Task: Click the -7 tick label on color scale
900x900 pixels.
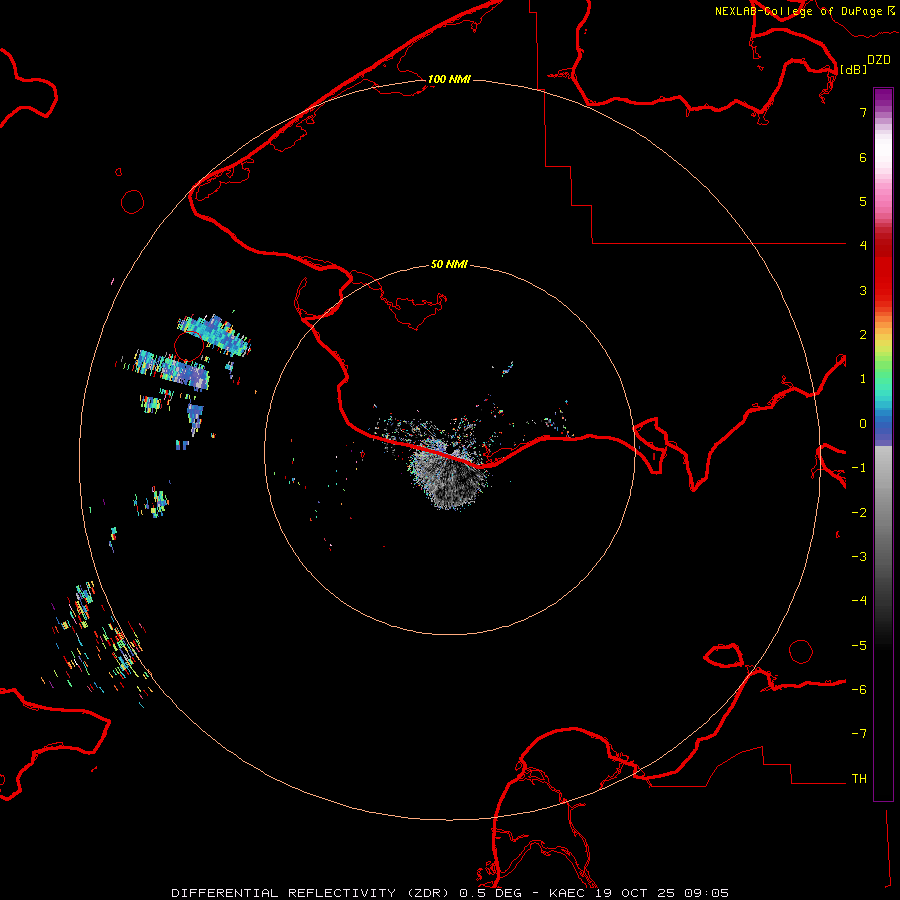Action: 859,734
